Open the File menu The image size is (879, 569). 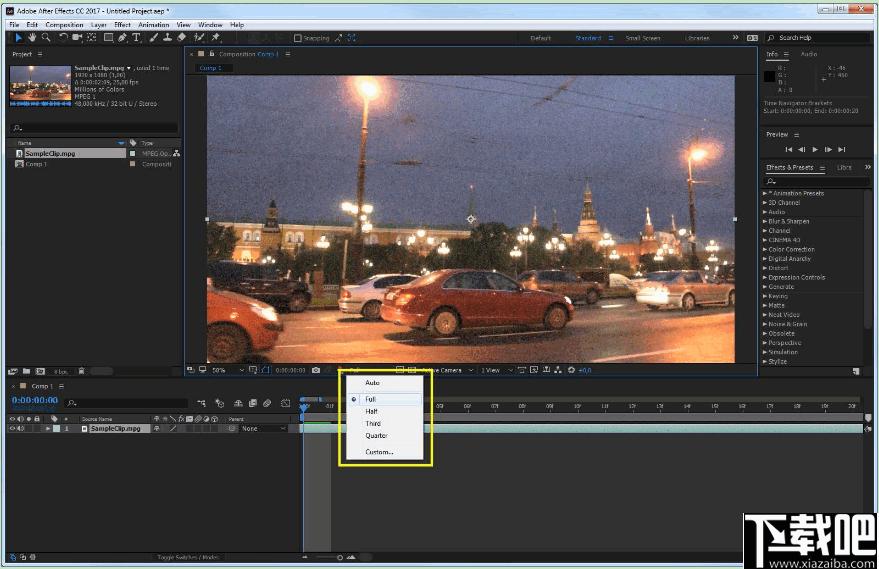[14, 25]
